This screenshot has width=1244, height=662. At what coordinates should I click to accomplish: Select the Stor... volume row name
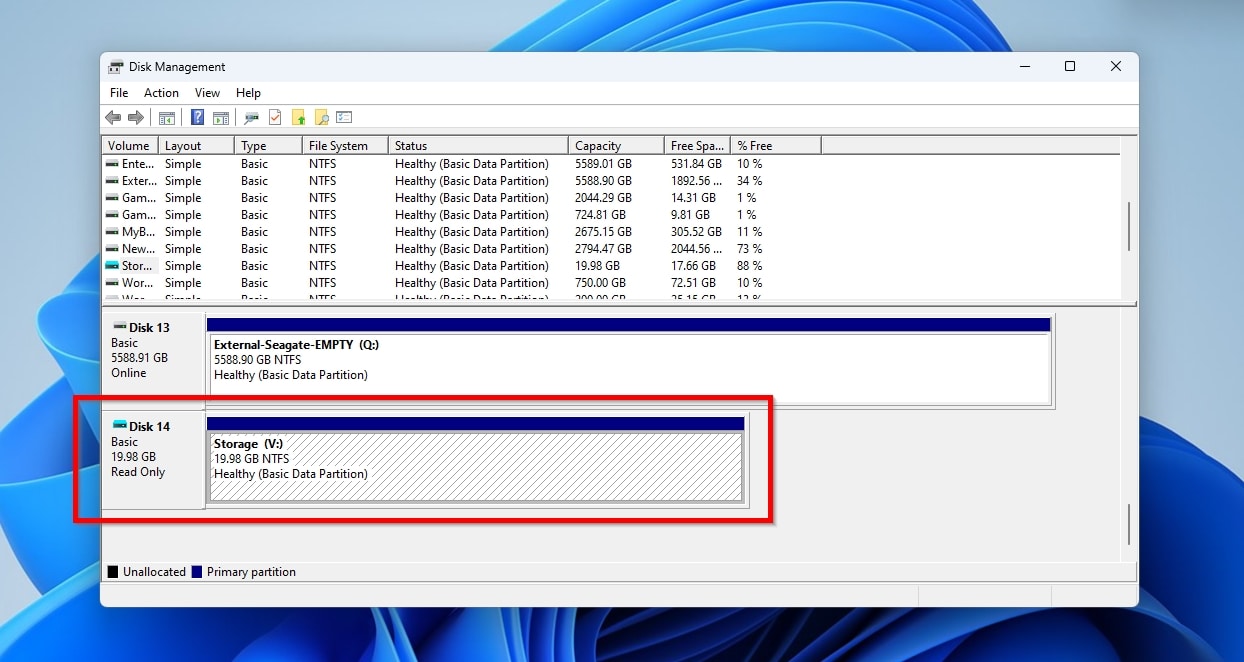137,266
